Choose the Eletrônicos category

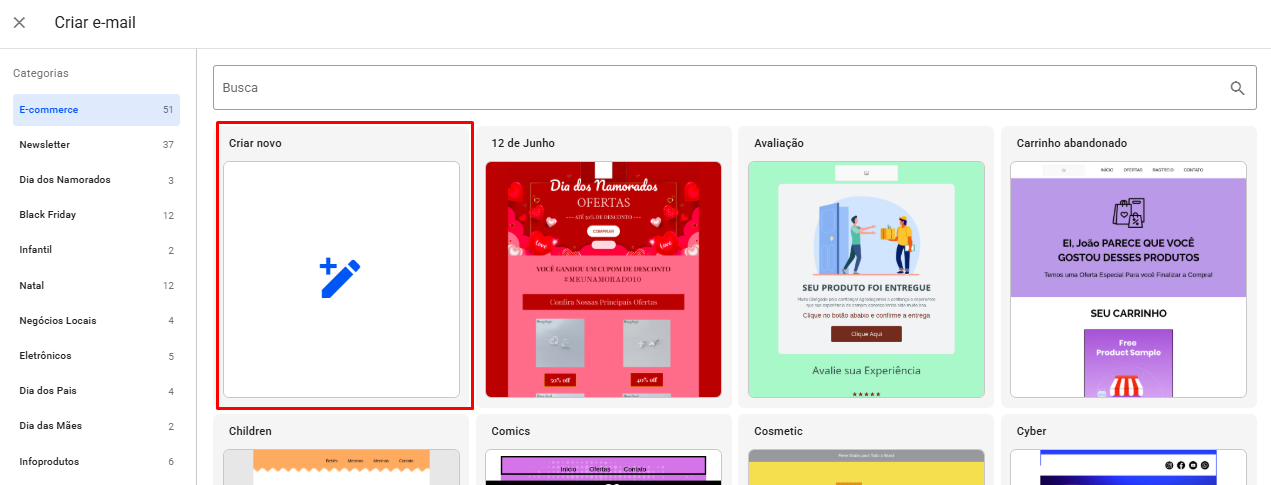(96, 356)
